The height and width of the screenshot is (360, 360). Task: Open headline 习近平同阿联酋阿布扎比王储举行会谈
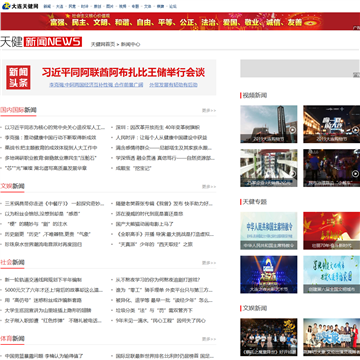tap(123, 72)
